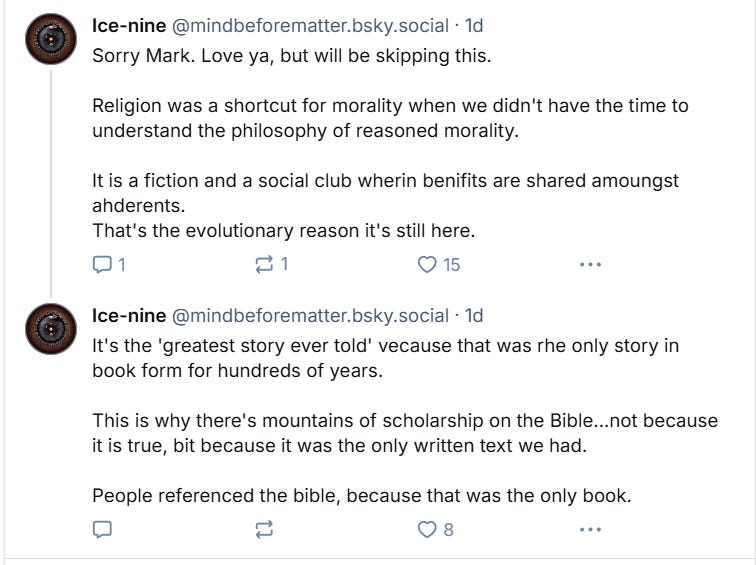
Task: Click the 1d timestamp on first post
Action: coord(473,25)
